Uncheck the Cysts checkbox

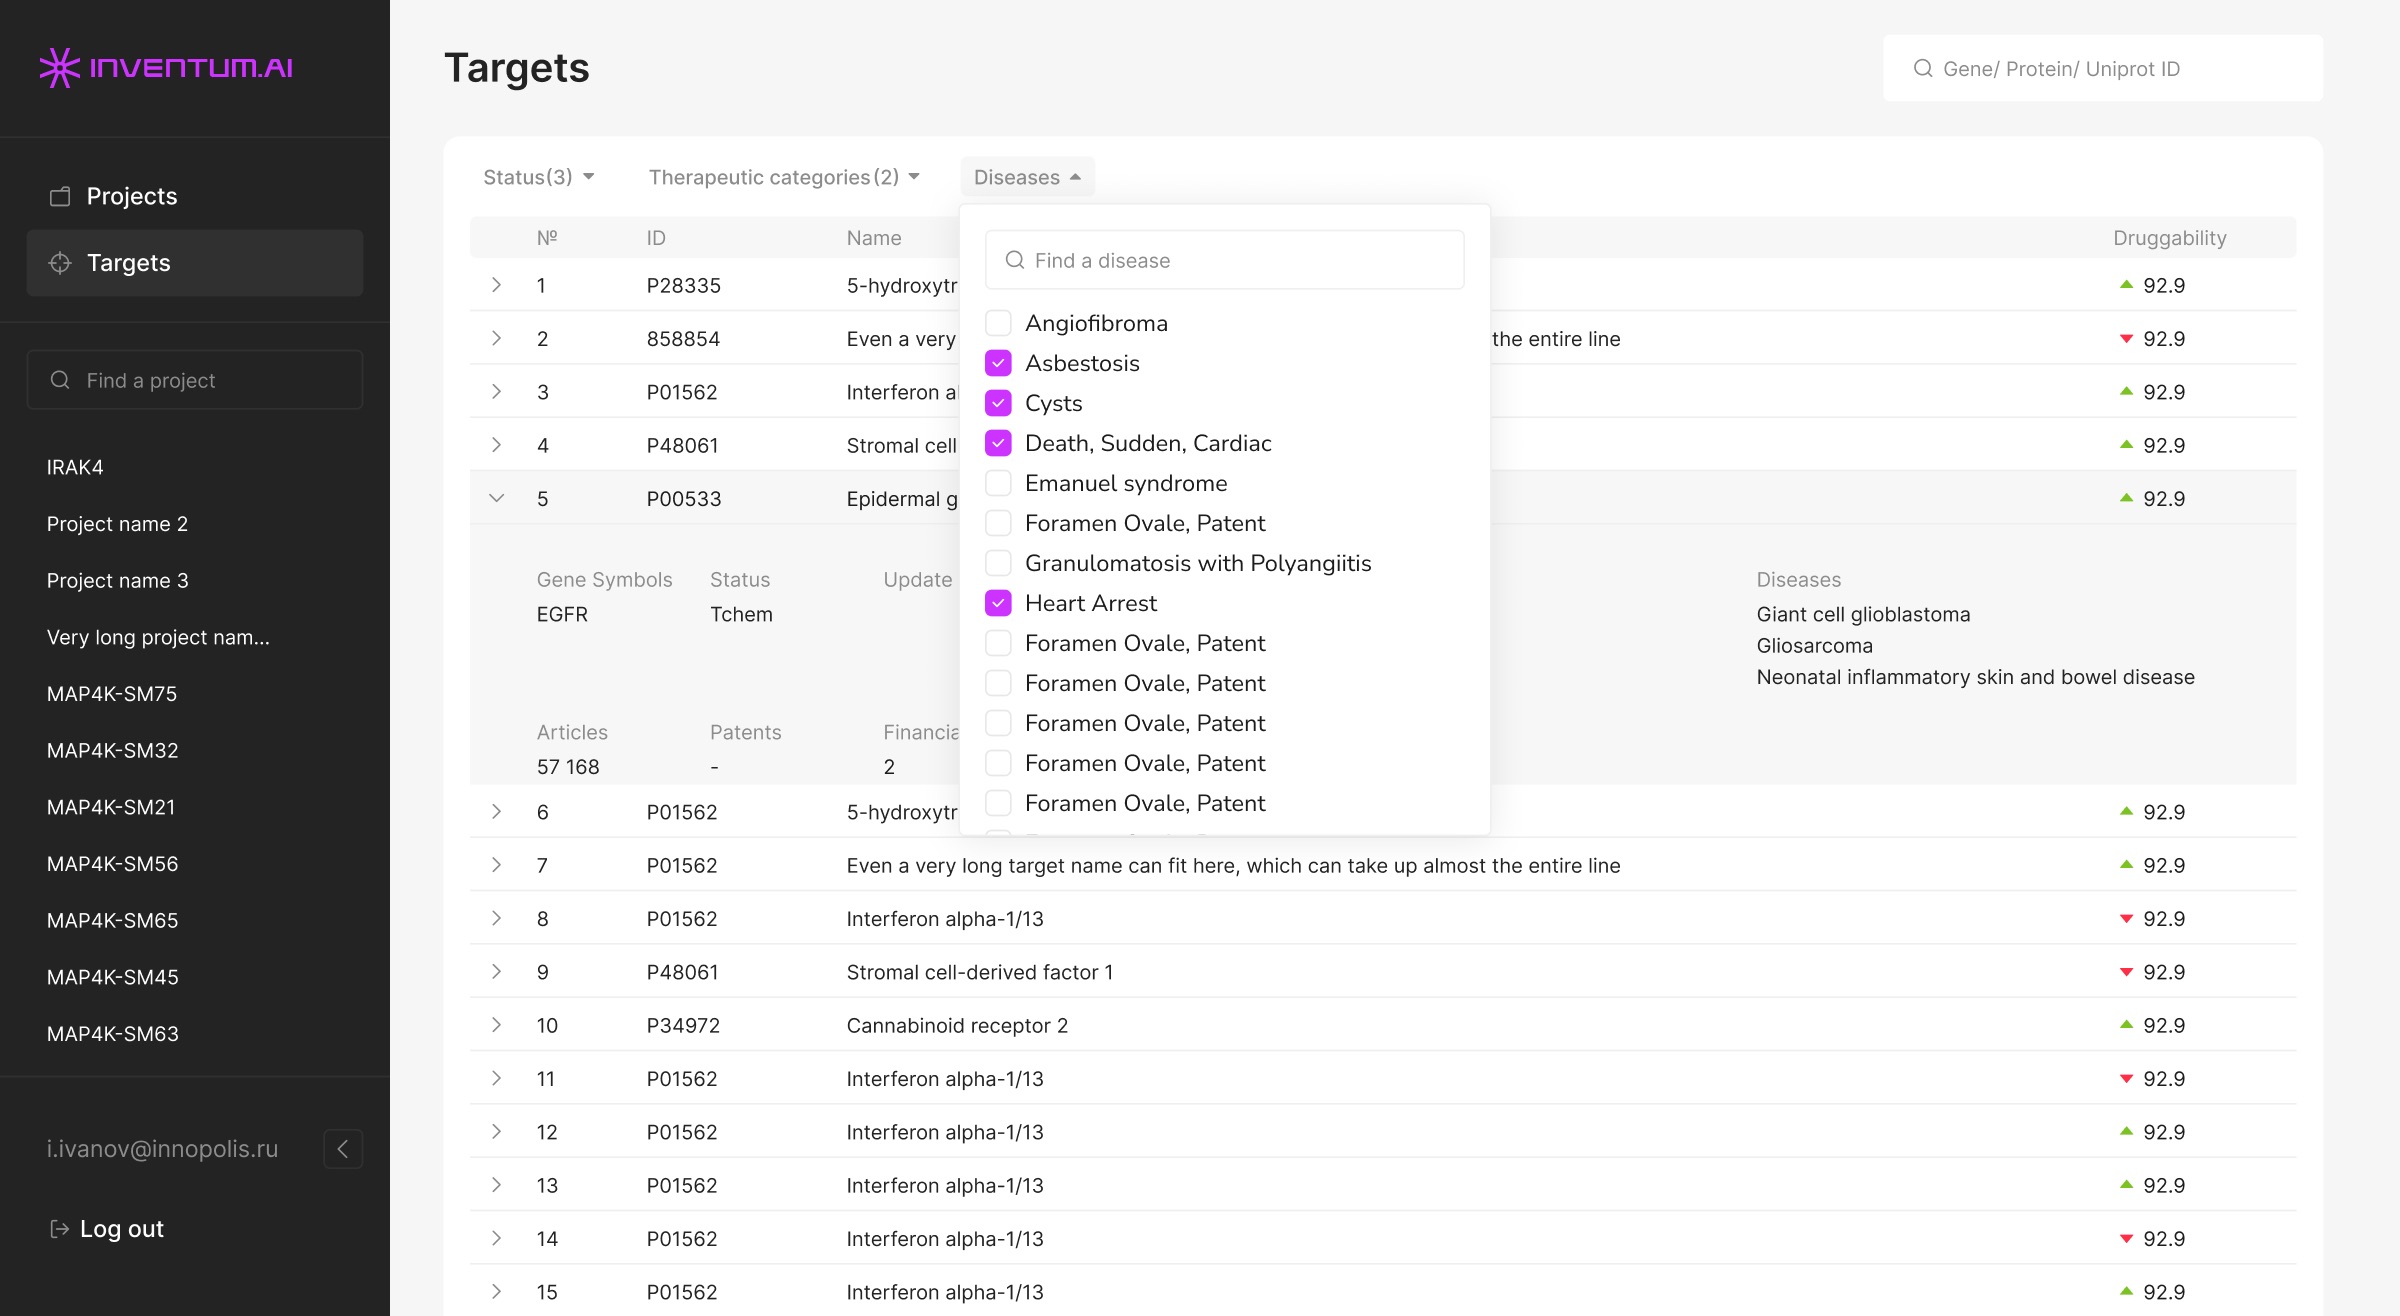(x=998, y=403)
